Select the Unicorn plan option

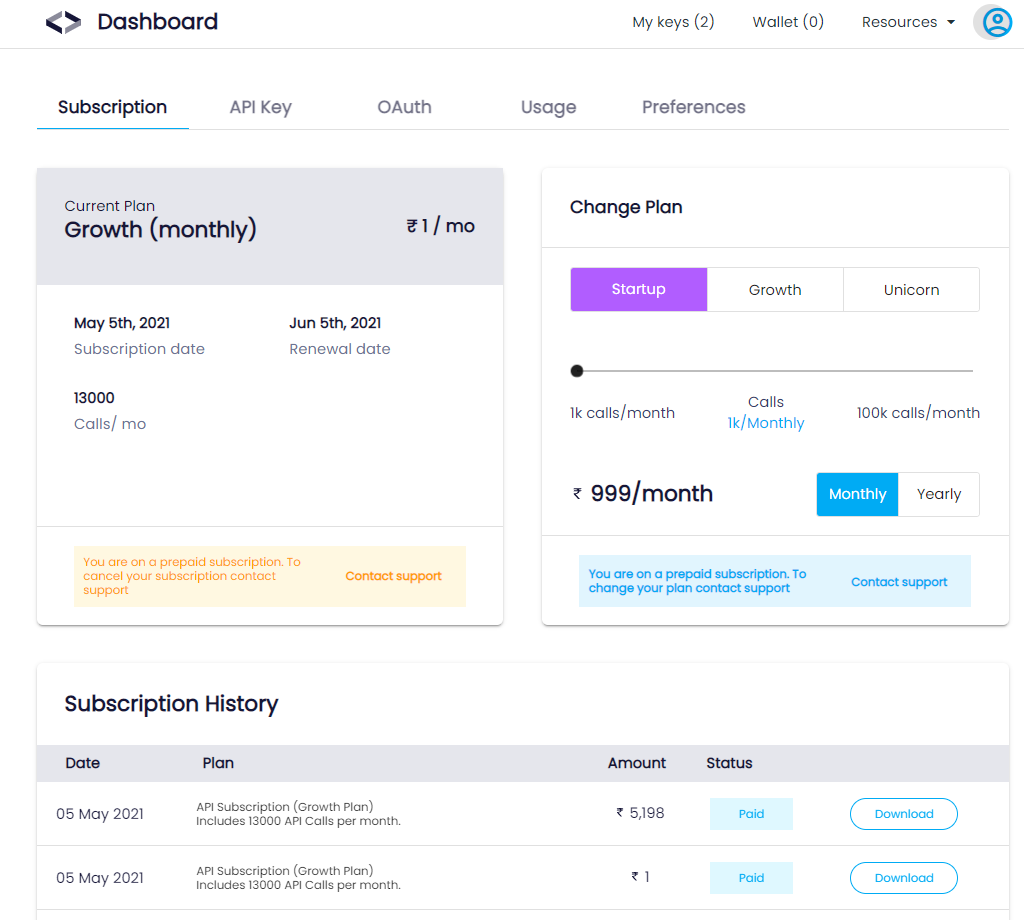click(x=912, y=289)
